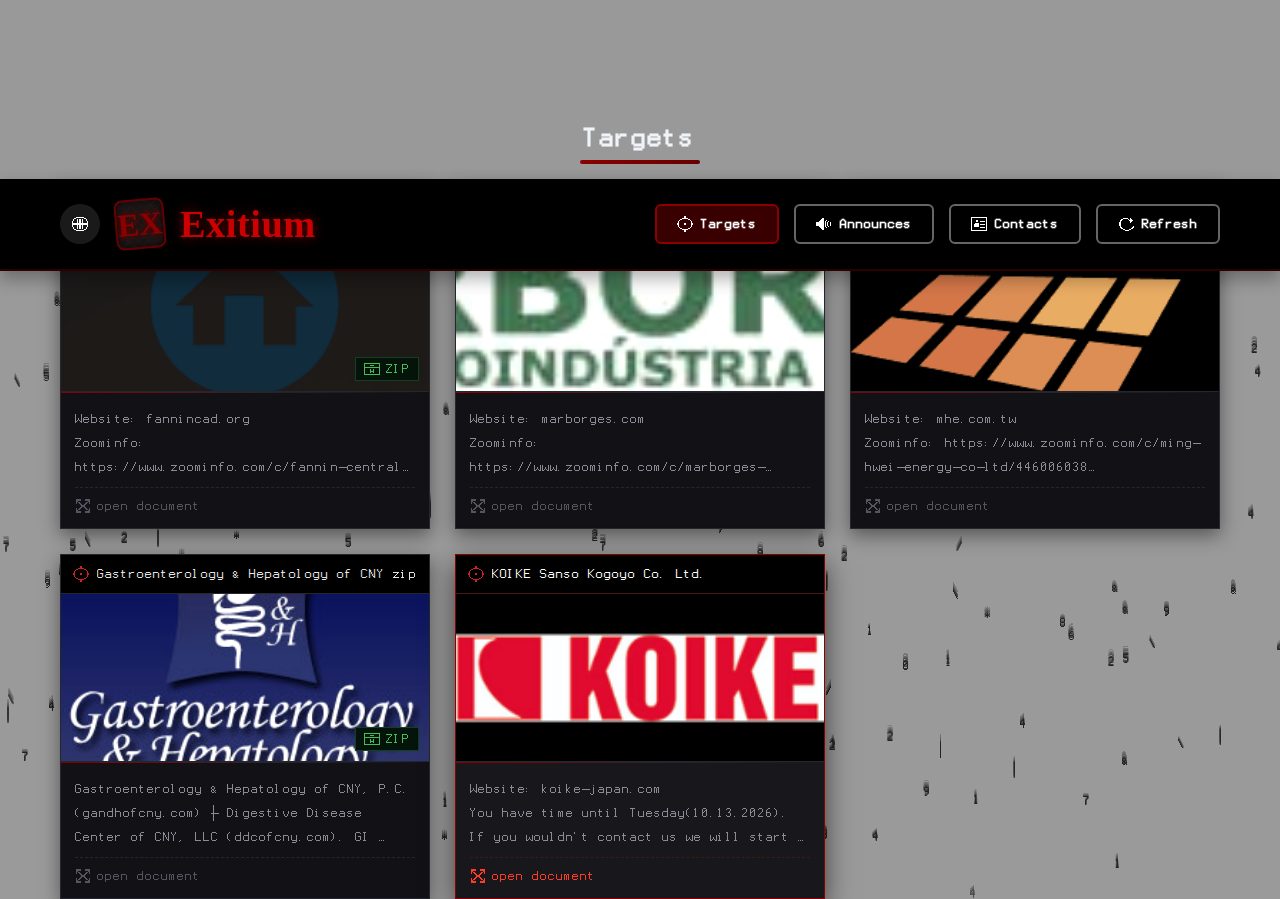
Task: Click the green Agroindústria logo thumbnail
Action: click(x=640, y=331)
